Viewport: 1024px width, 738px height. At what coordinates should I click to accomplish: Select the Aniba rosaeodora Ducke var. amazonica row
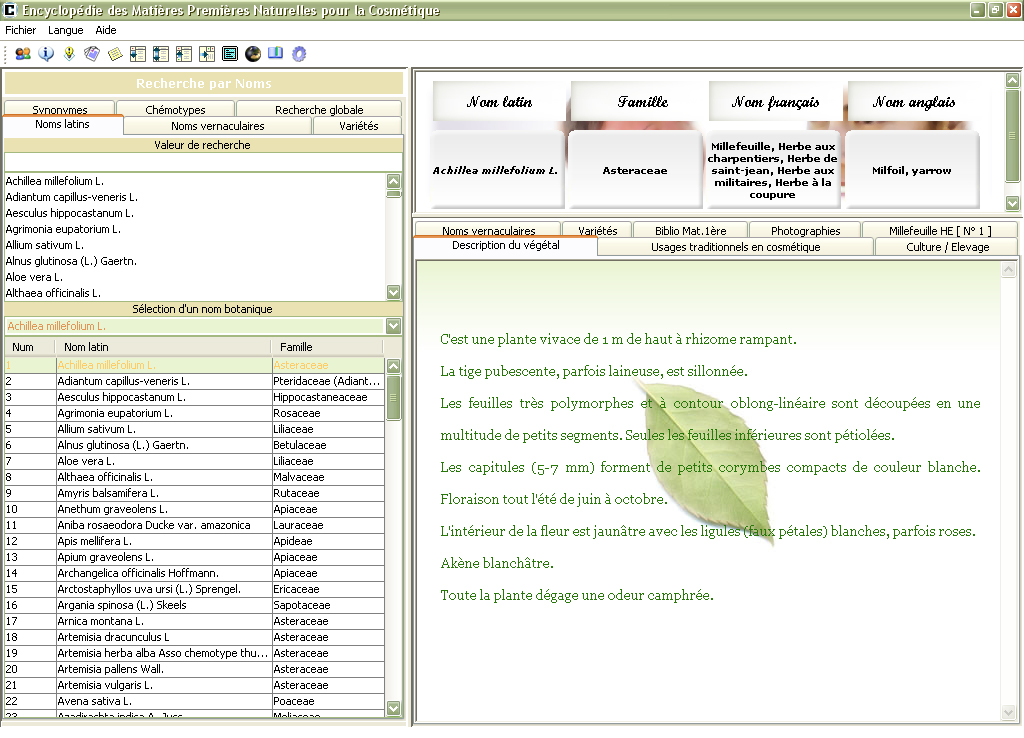pos(194,525)
